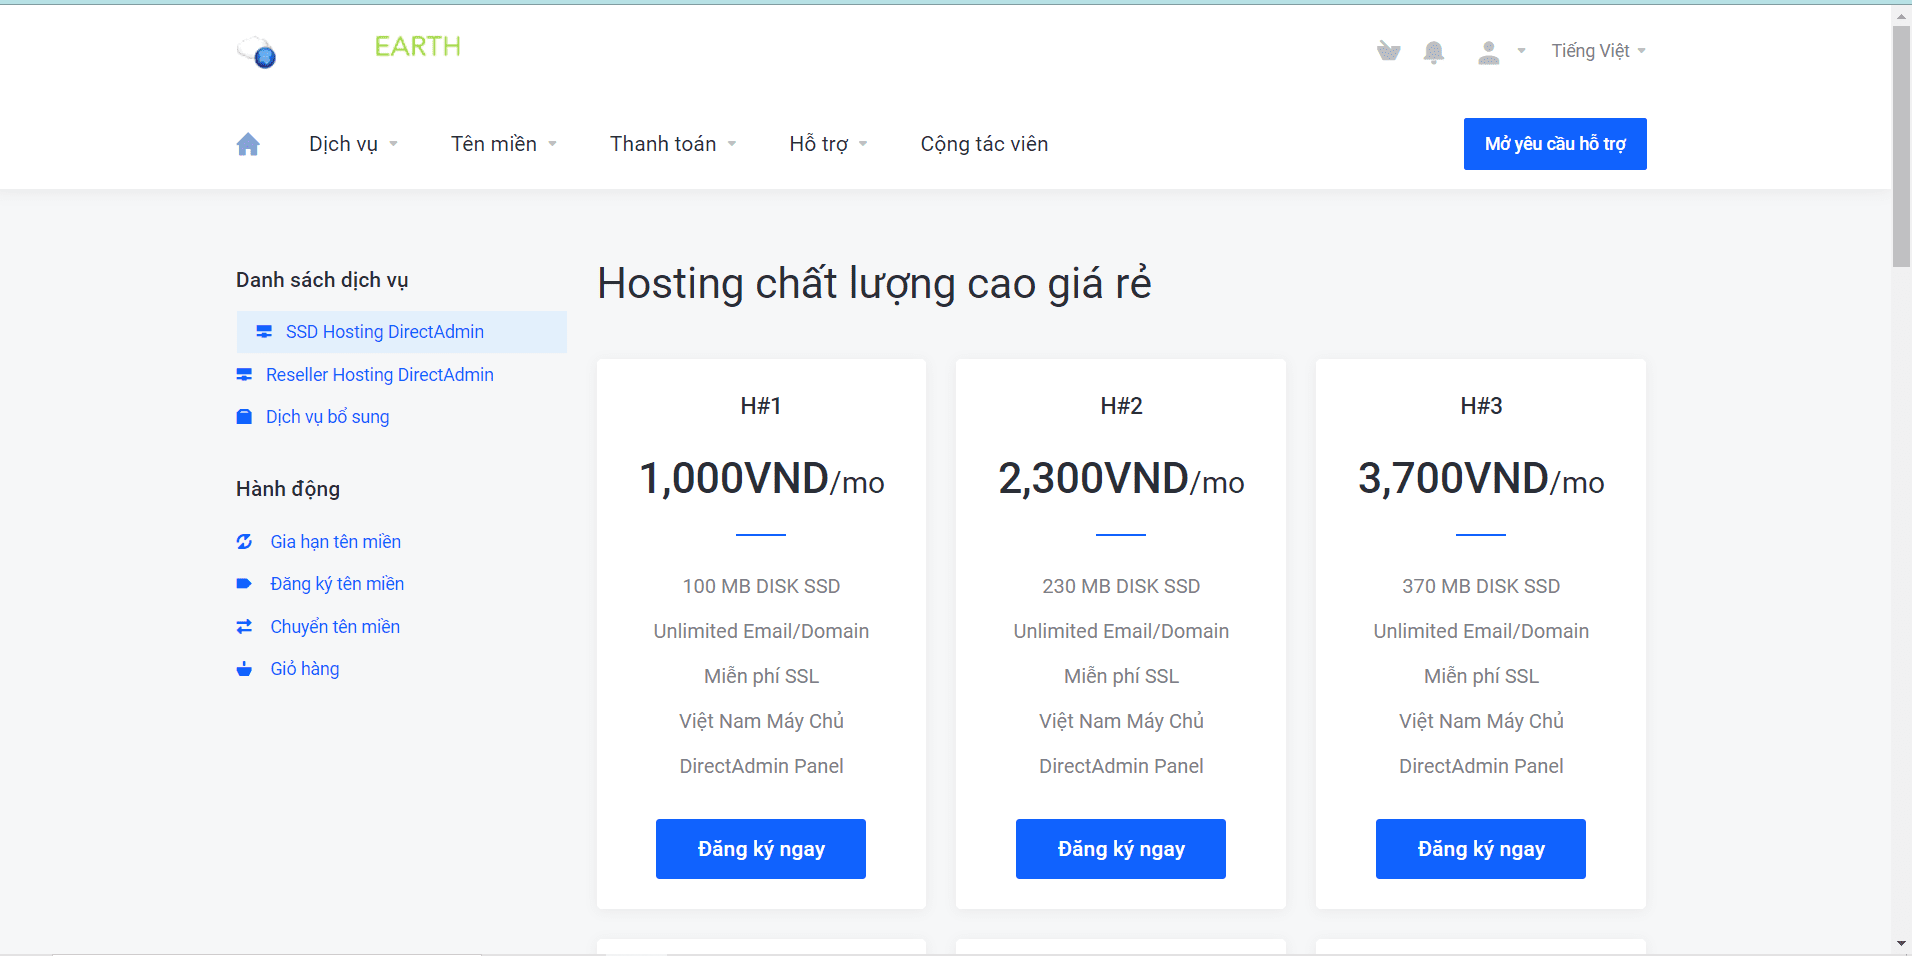Click the 2,300VND/mo price text

click(1121, 479)
